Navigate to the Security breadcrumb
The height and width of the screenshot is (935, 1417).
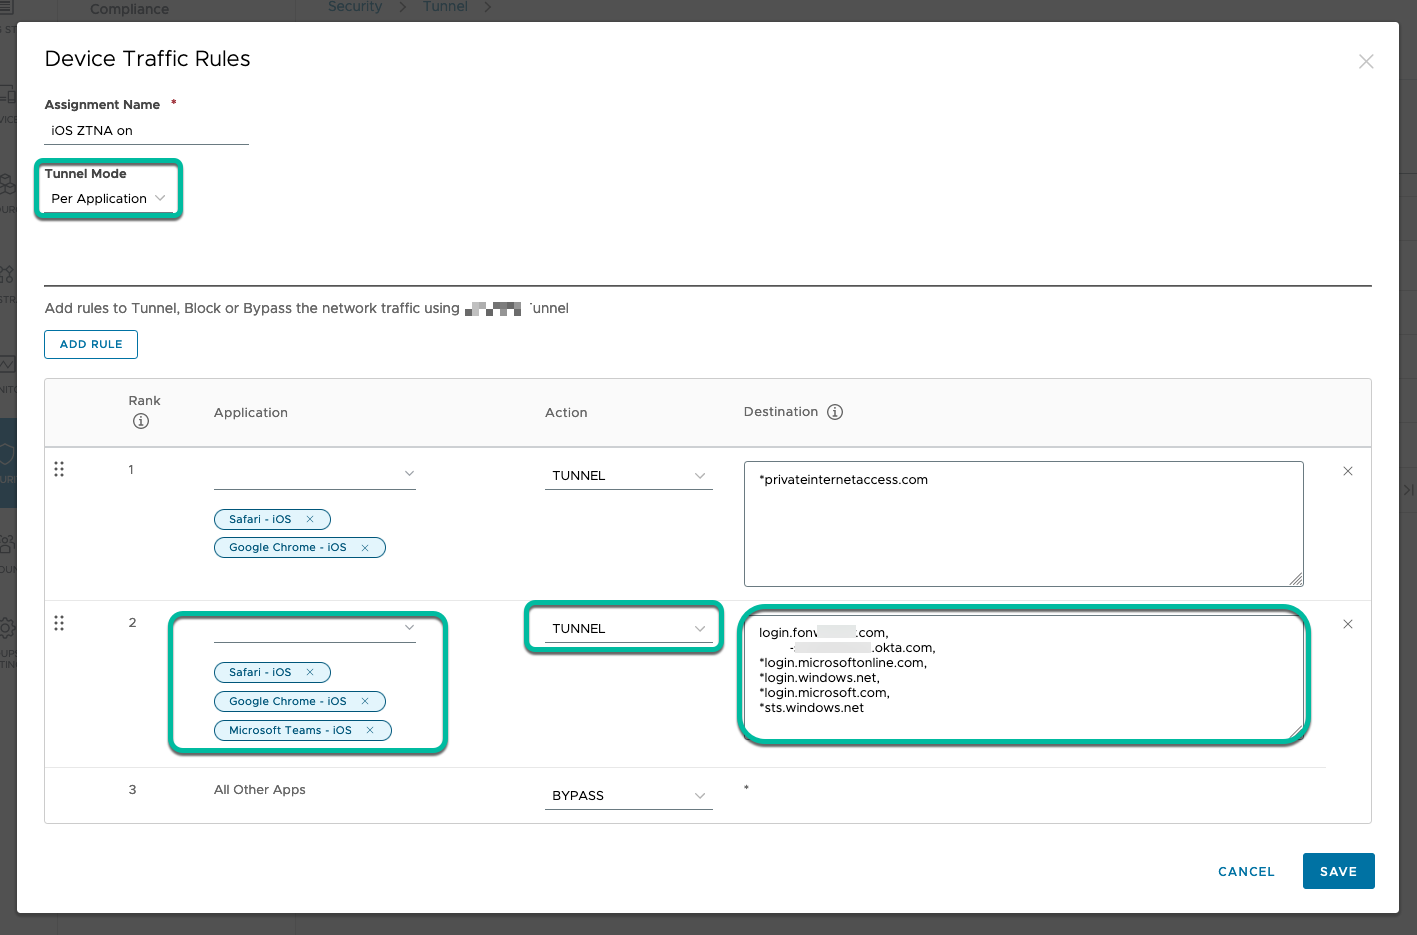(355, 7)
